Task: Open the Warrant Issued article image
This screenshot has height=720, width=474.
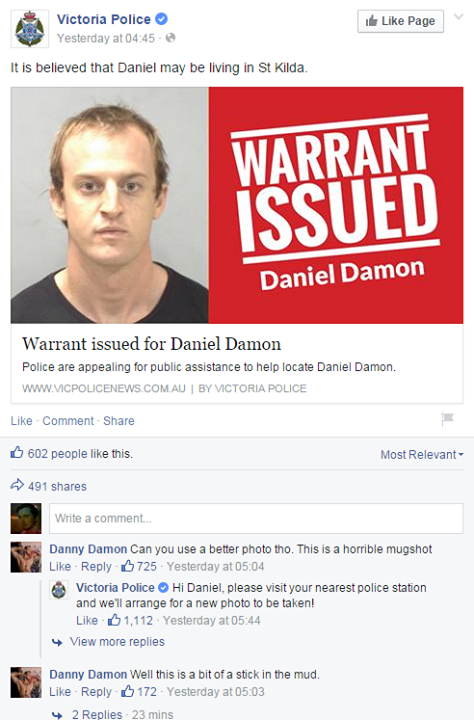Action: click(237, 205)
